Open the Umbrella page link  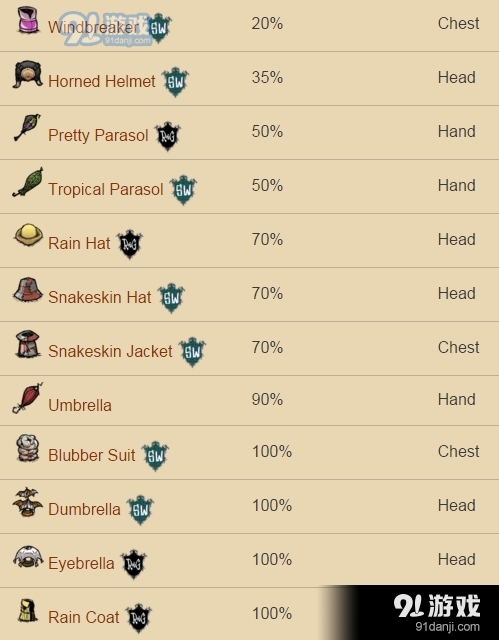(80, 405)
